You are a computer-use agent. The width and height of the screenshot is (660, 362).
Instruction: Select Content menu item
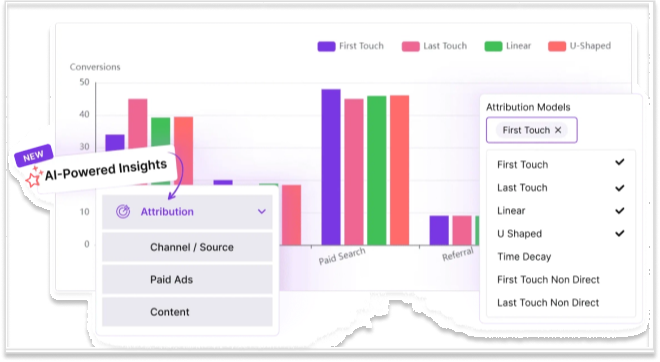(x=187, y=312)
